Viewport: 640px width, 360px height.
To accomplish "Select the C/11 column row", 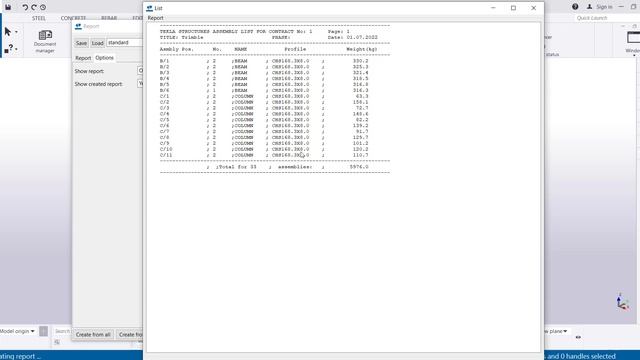I will [264, 155].
